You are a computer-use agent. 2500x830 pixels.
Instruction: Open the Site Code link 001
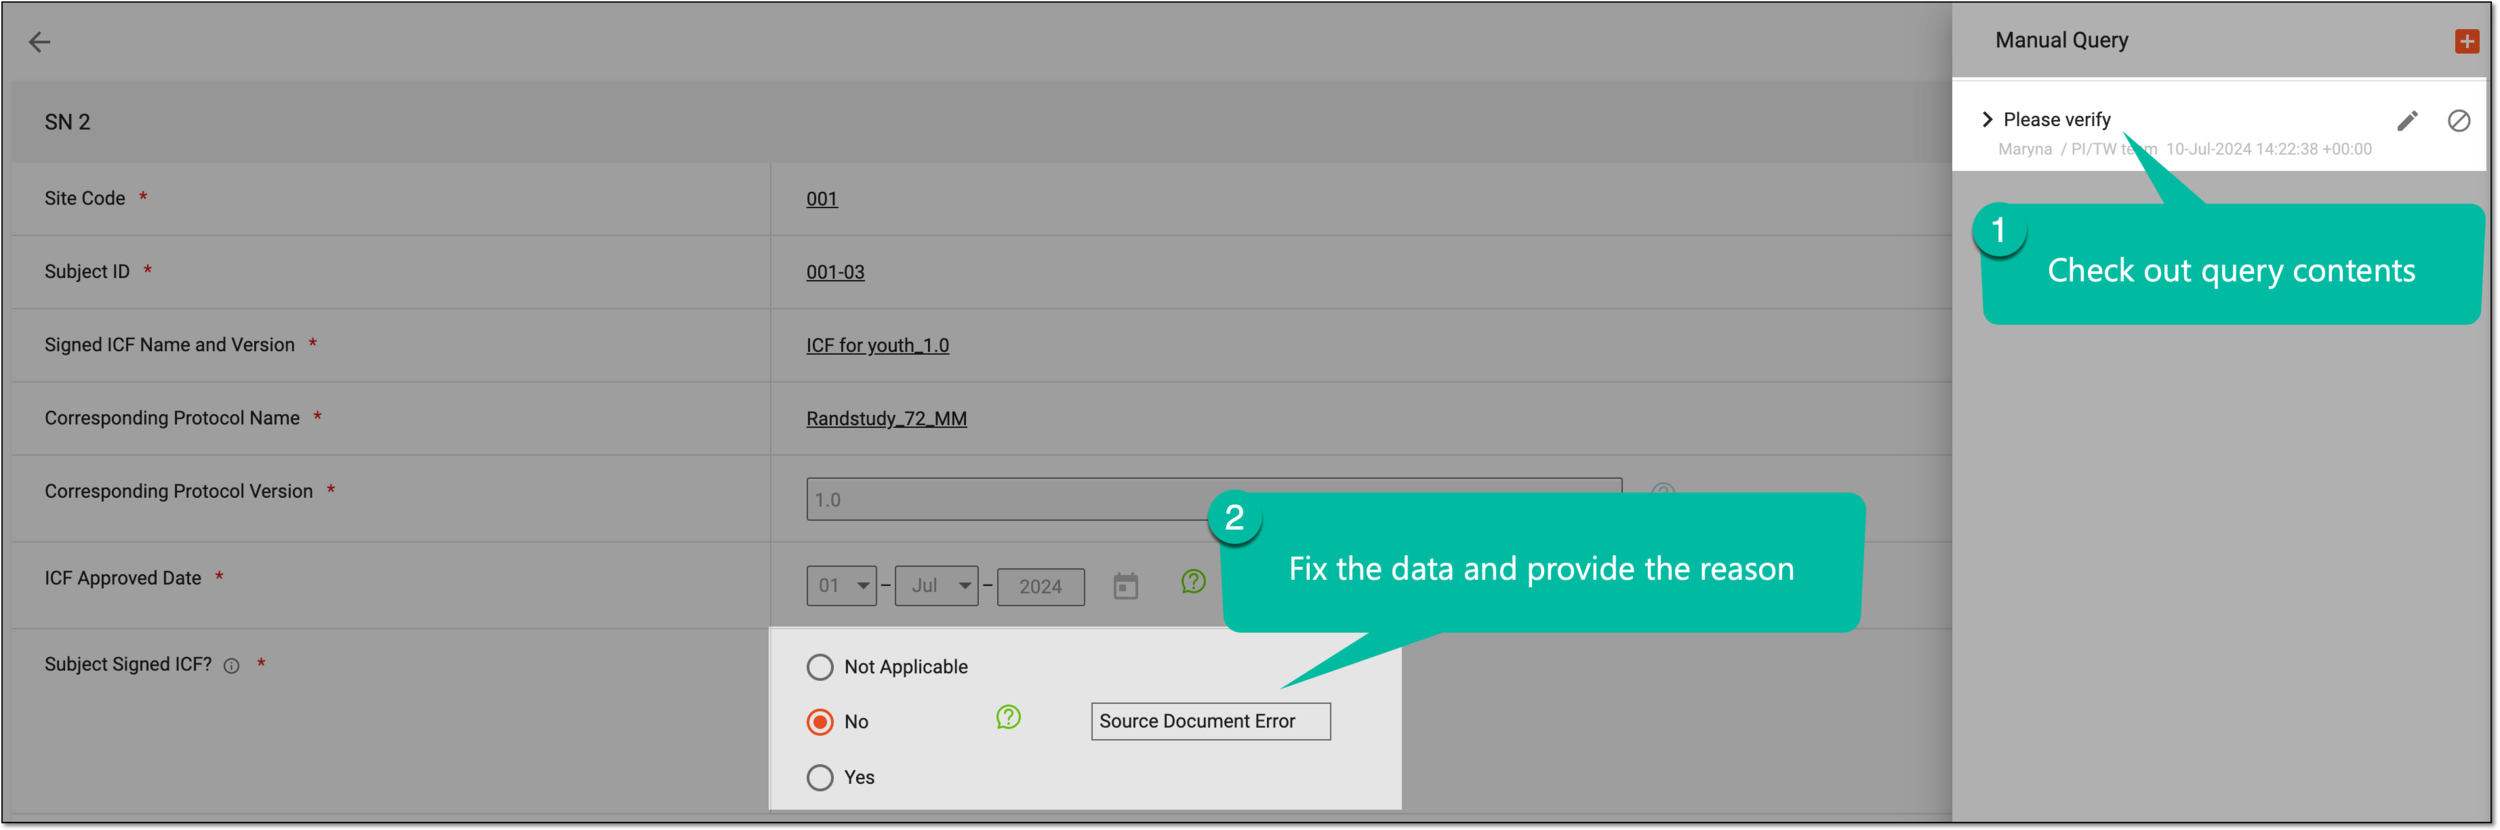click(821, 199)
